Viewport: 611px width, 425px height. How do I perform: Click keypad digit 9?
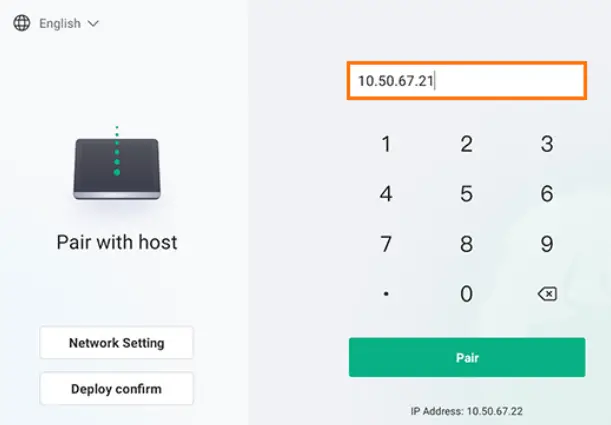click(x=546, y=244)
